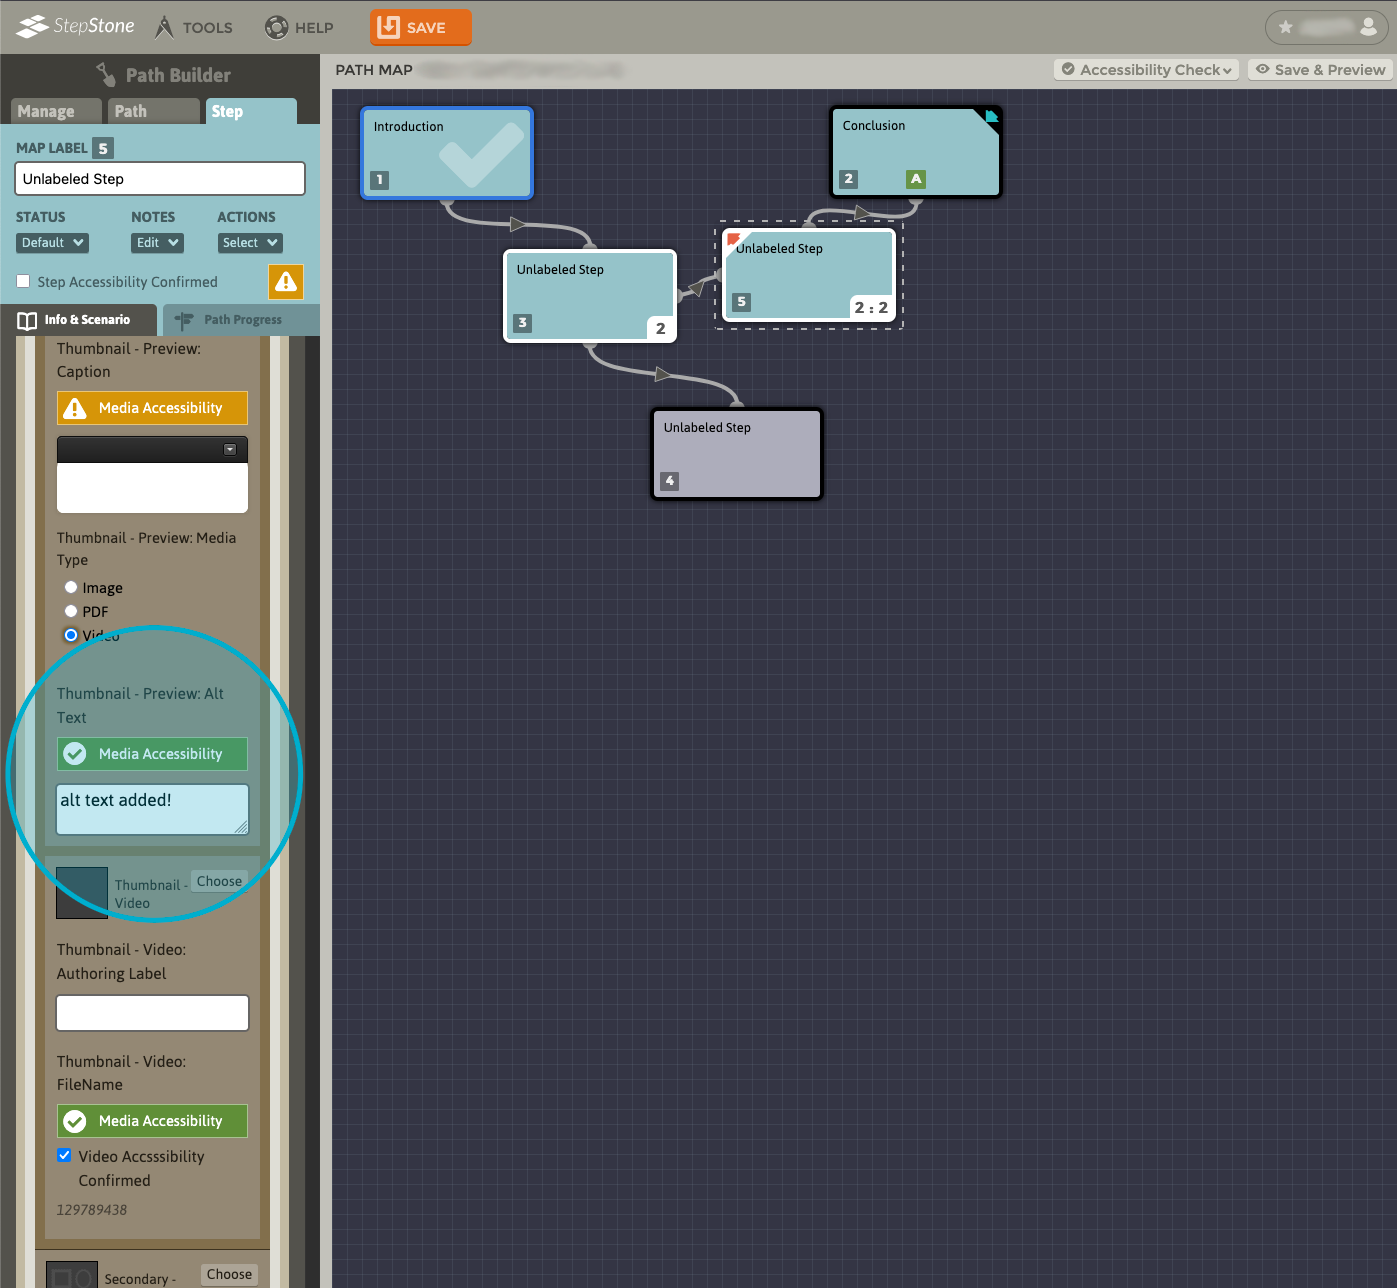Click the Thumbnail Video color swatch preview
This screenshot has width=1397, height=1288.
coord(82,892)
